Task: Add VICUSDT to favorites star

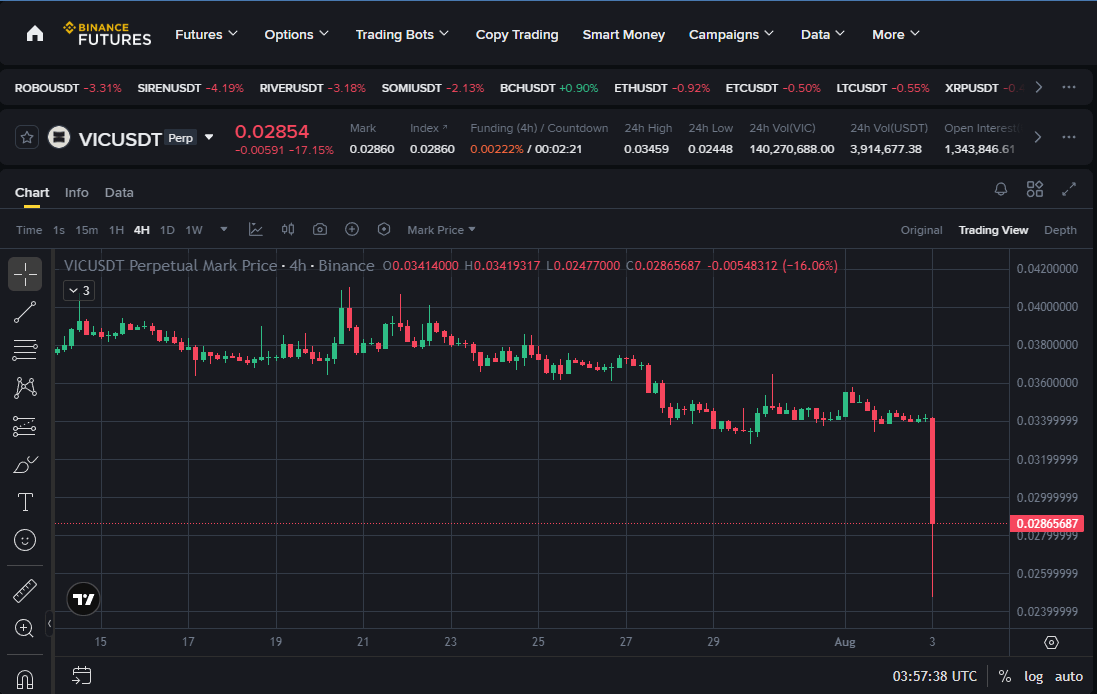Action: click(27, 137)
